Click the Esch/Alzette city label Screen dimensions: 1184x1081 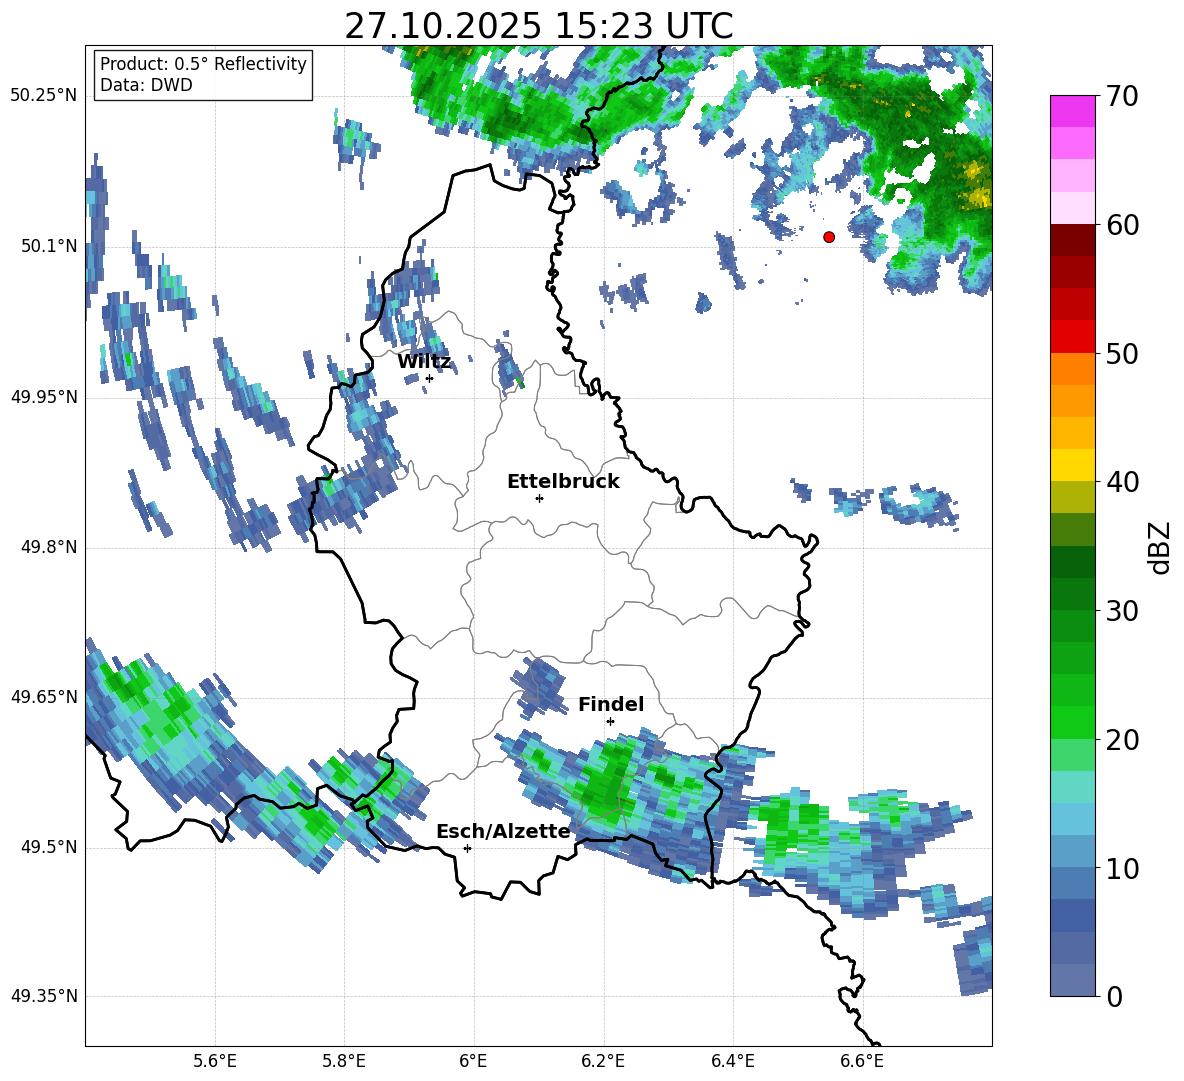[x=504, y=831]
